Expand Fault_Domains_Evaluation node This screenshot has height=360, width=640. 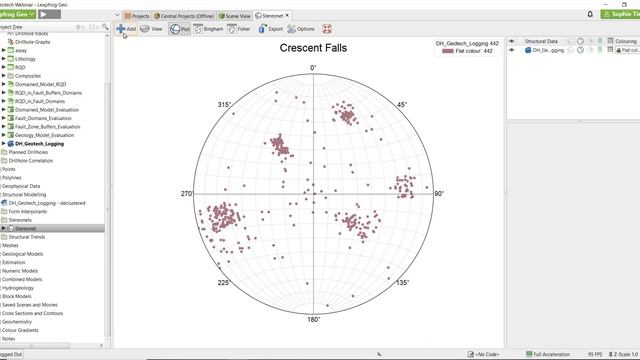tap(4, 118)
